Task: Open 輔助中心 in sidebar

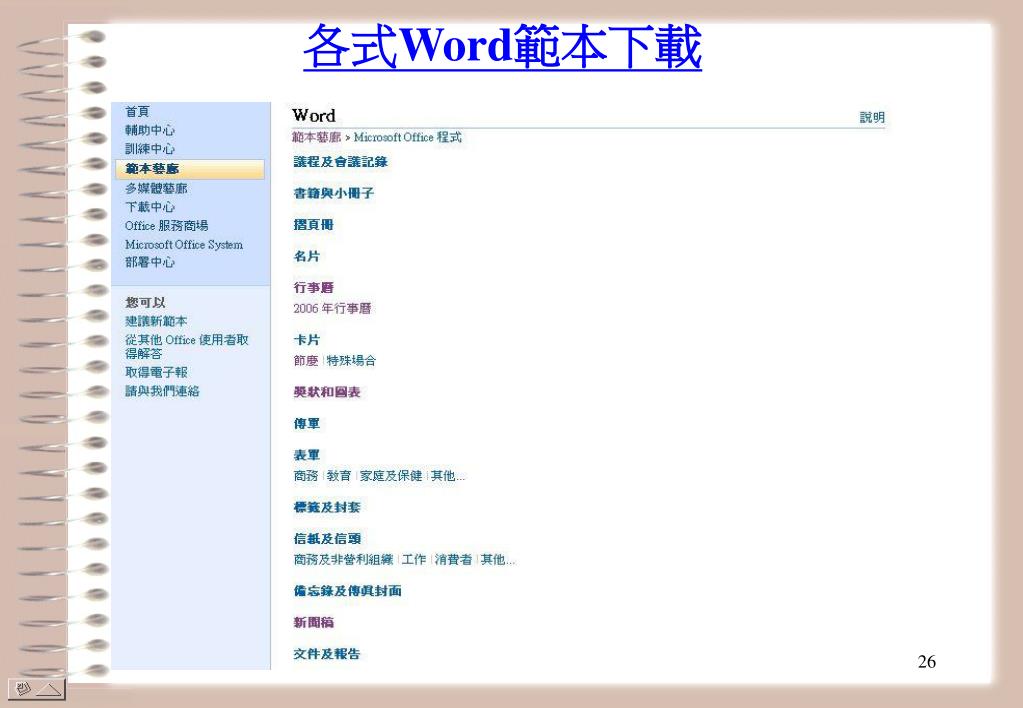Action: (x=149, y=131)
